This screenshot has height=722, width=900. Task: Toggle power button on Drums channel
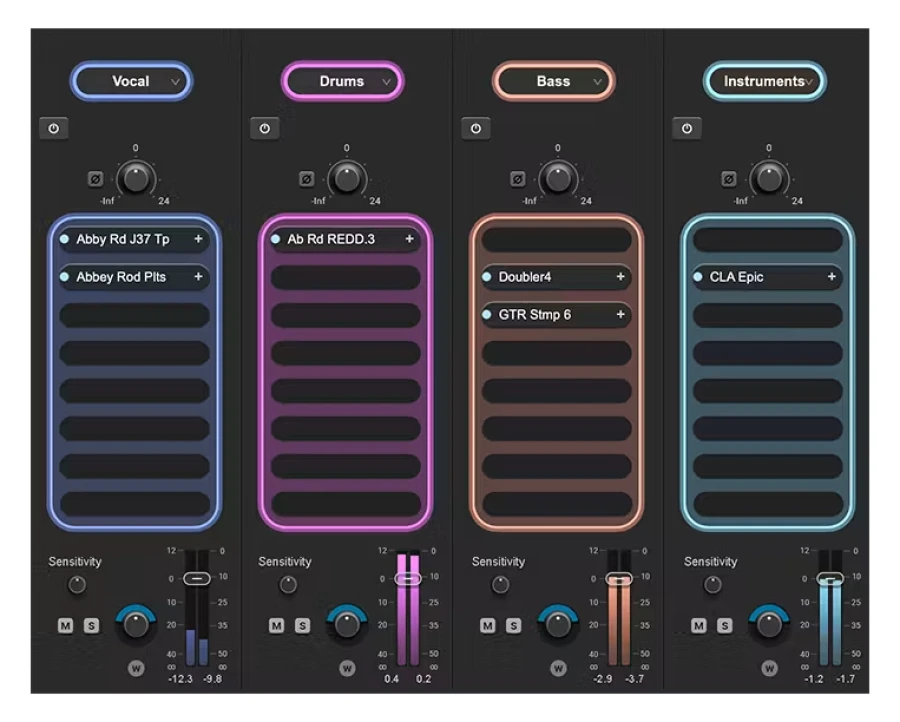tap(265, 129)
